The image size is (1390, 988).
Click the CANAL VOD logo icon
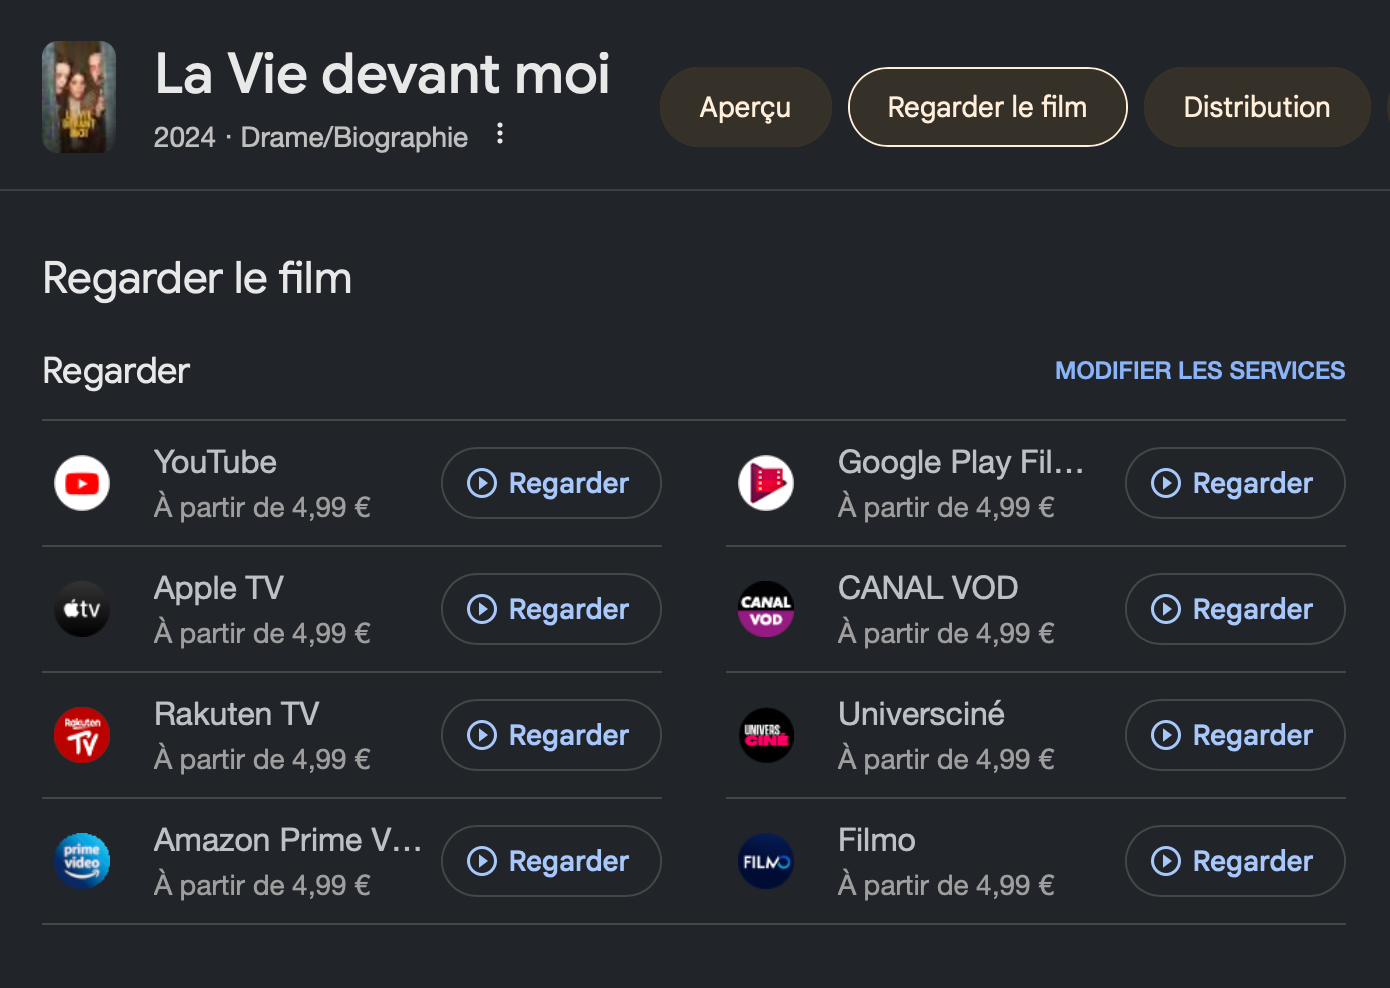tap(766, 609)
